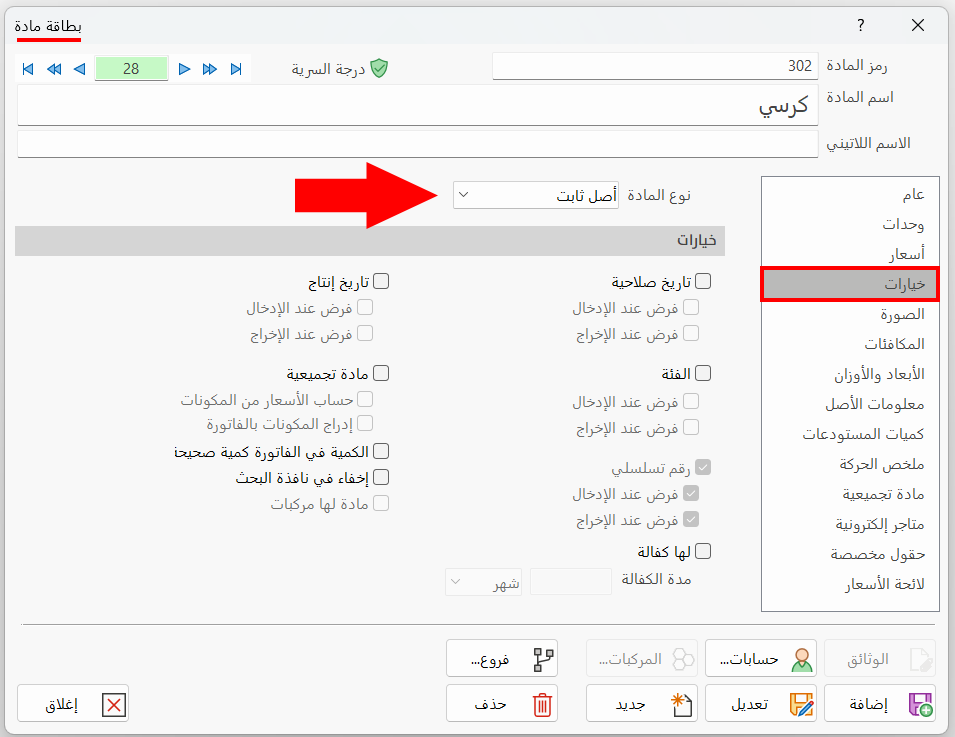Click the item code field showing 302
The width and height of the screenshot is (955, 737).
(x=655, y=66)
